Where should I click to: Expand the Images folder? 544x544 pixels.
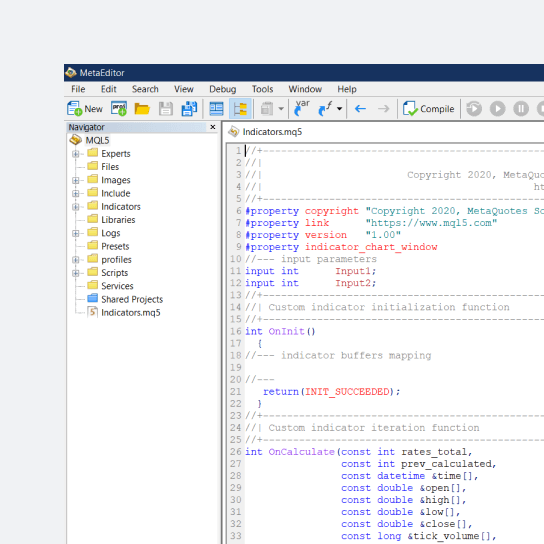click(x=76, y=180)
